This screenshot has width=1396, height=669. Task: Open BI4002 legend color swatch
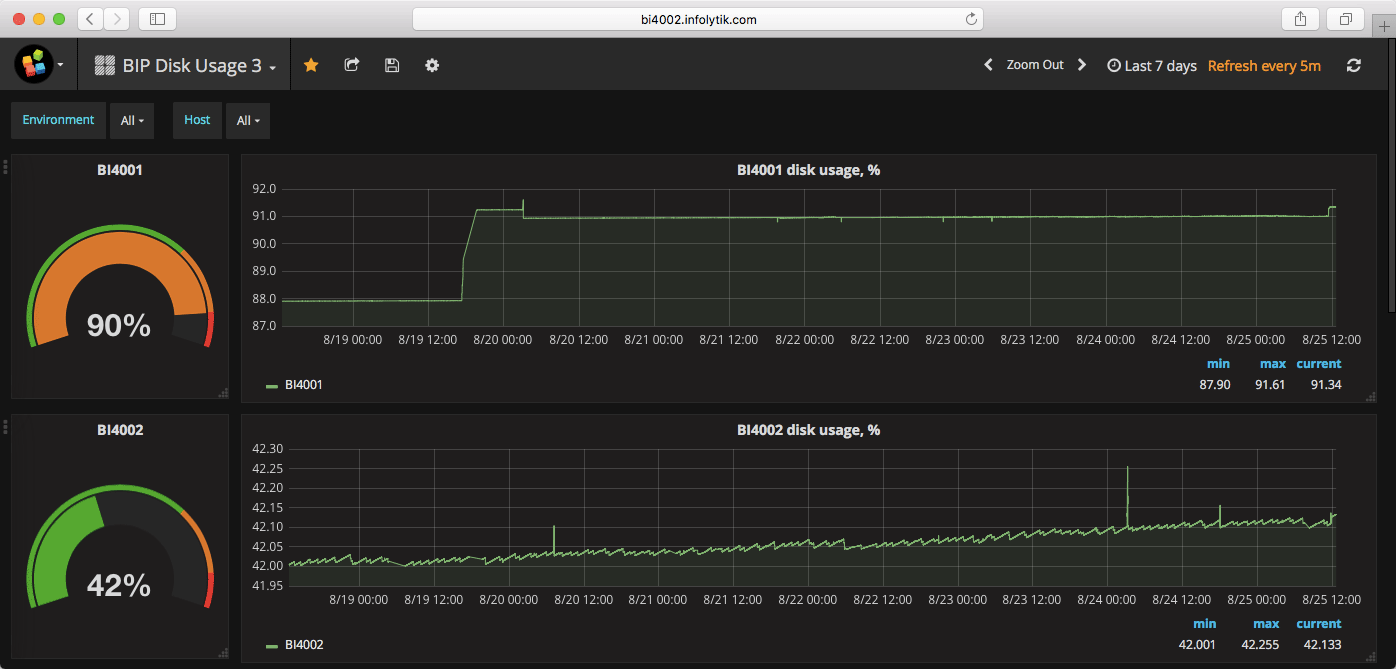tap(272, 646)
